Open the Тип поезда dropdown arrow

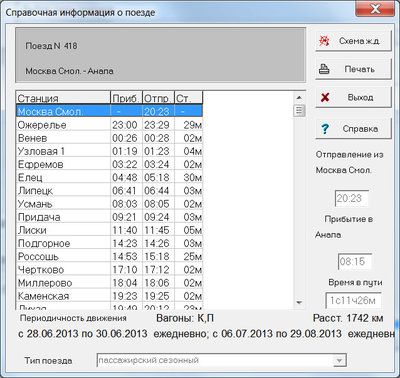[339, 360]
